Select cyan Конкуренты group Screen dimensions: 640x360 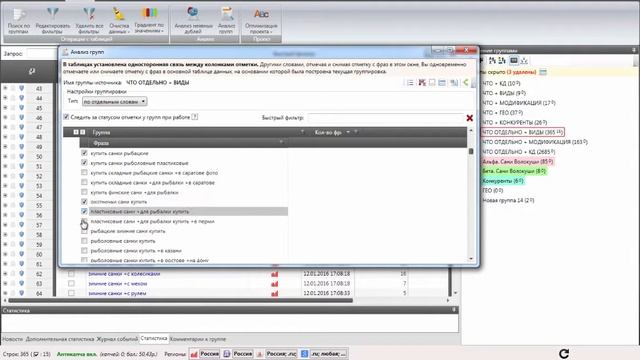[503, 181]
